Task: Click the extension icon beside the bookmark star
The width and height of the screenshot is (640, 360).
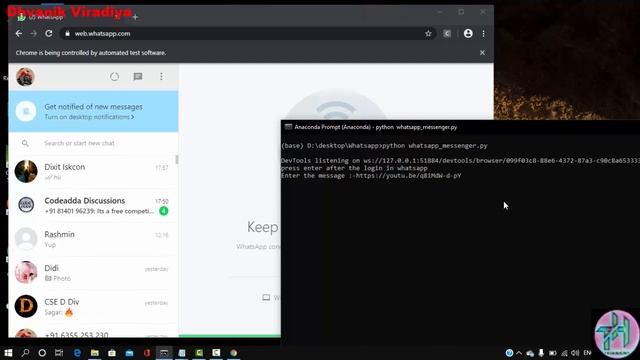Action: tap(447, 33)
